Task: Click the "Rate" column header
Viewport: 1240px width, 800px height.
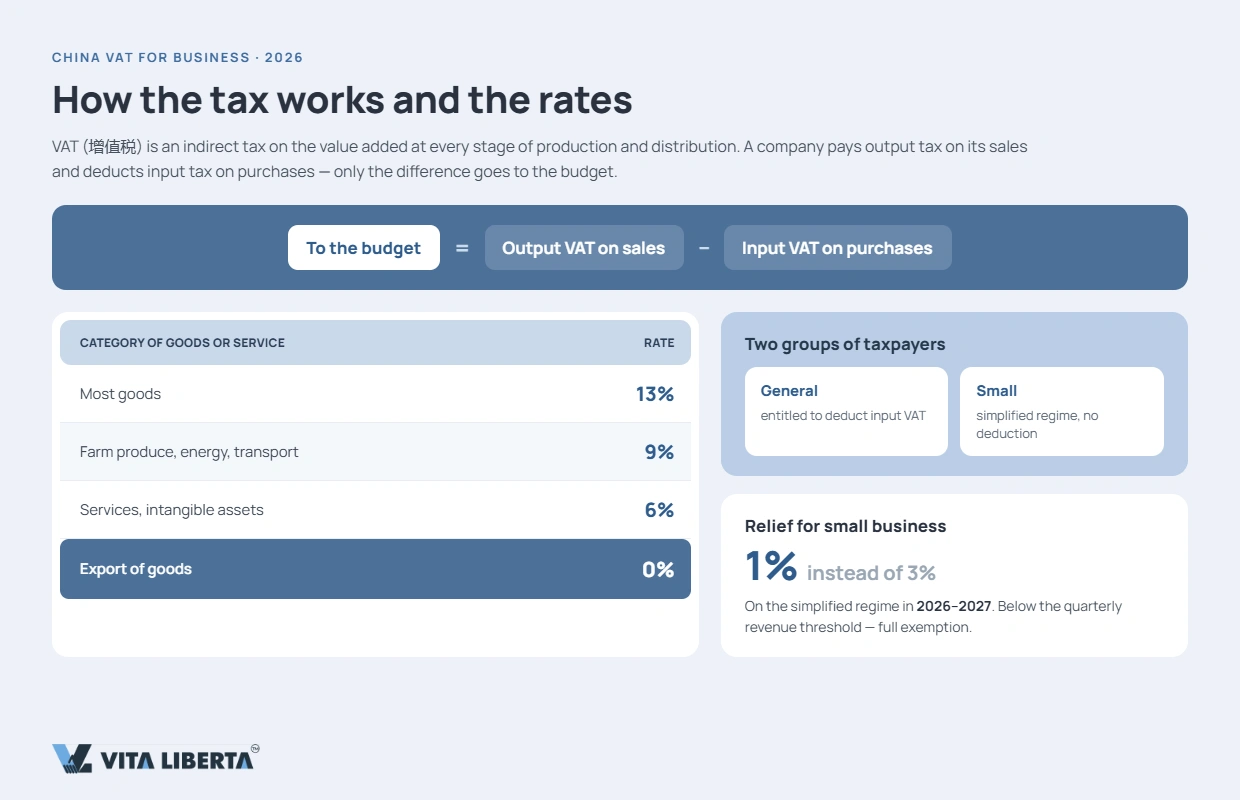Action: tap(659, 343)
